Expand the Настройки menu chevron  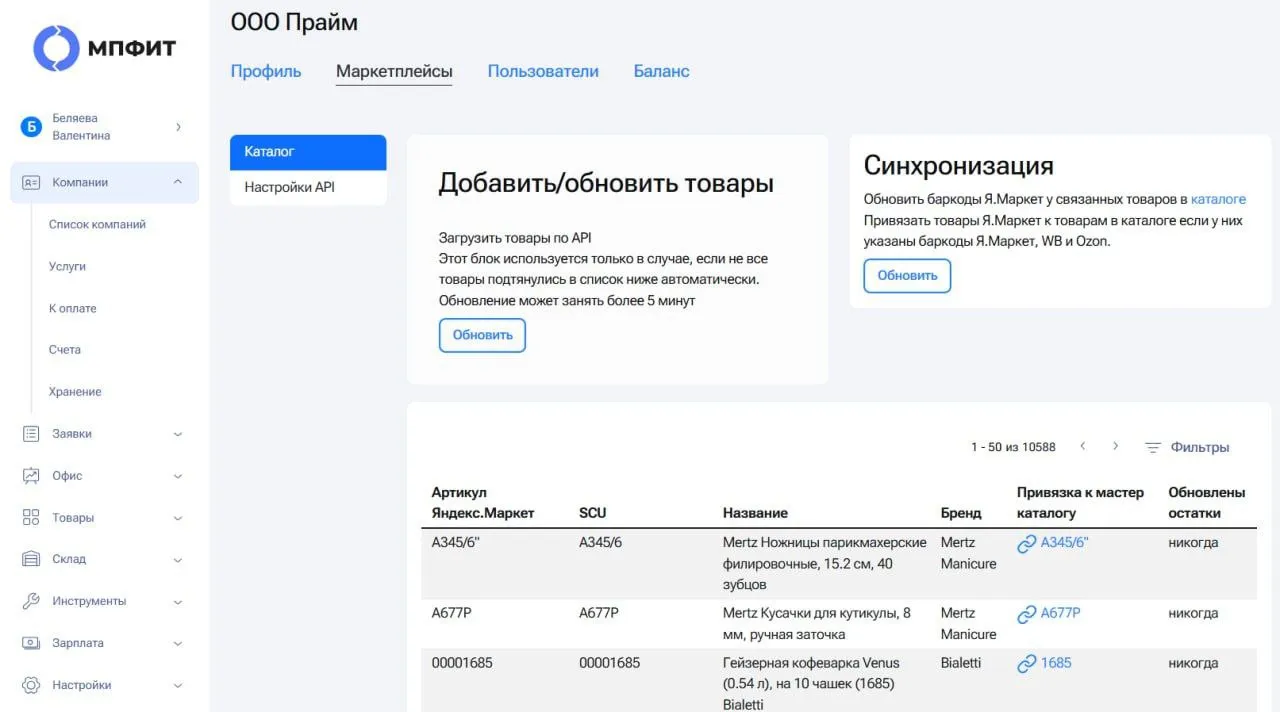(x=178, y=686)
